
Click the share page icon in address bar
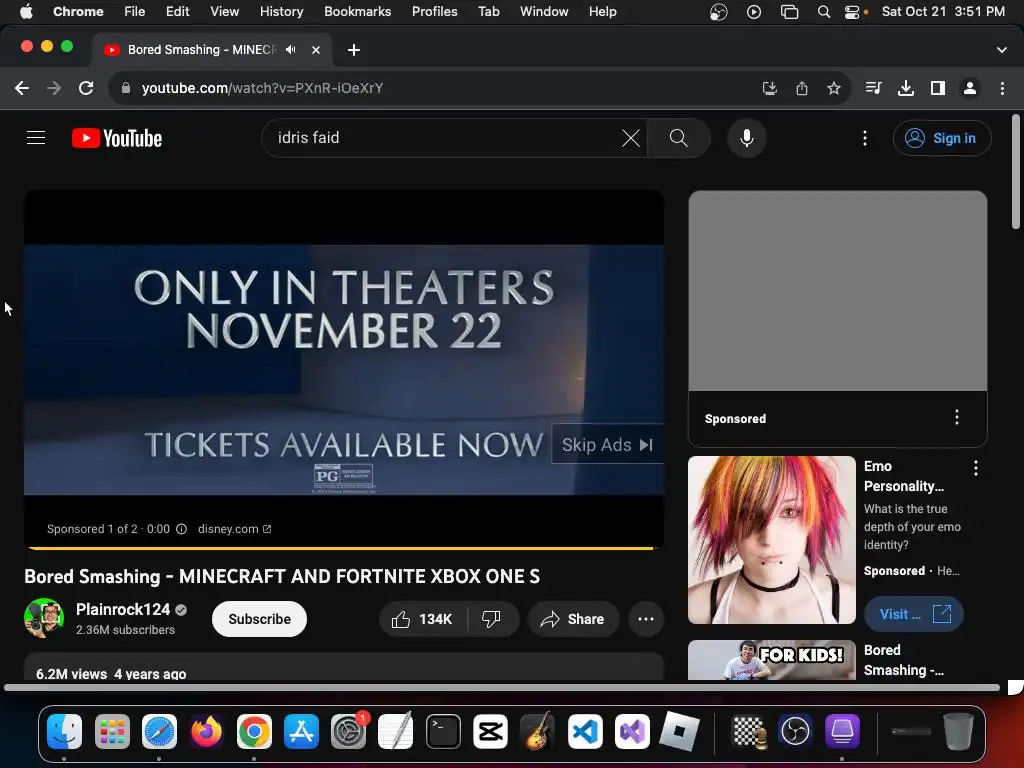(802, 88)
